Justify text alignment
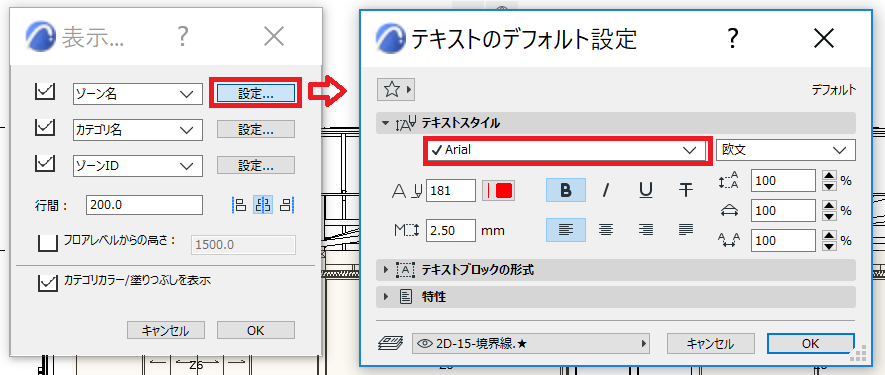885x375 pixels. (x=686, y=230)
